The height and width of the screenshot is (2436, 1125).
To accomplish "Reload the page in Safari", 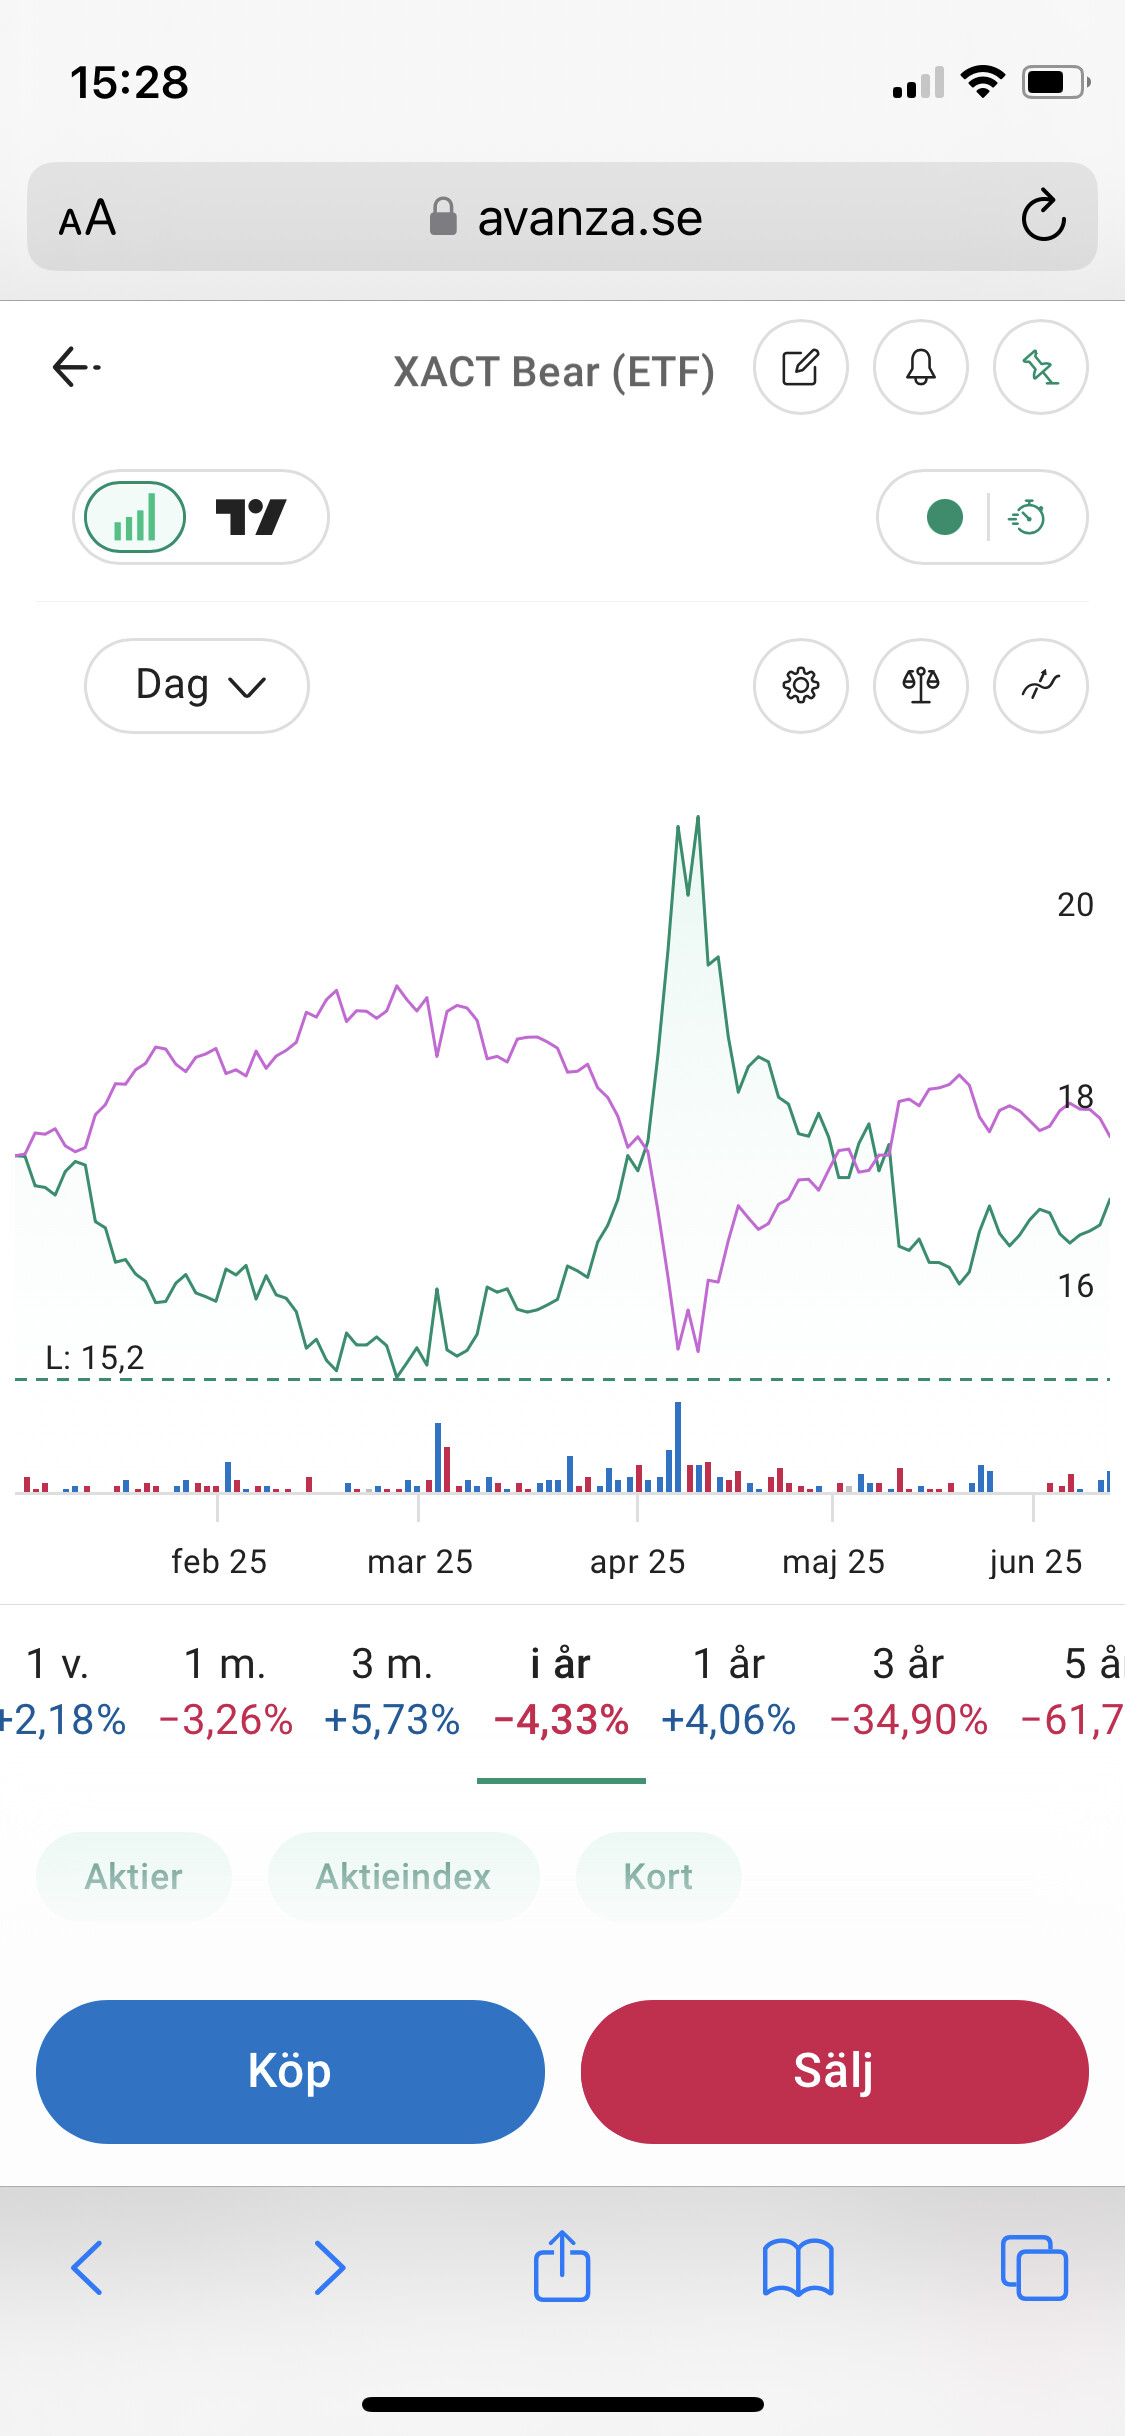I will click(1043, 216).
